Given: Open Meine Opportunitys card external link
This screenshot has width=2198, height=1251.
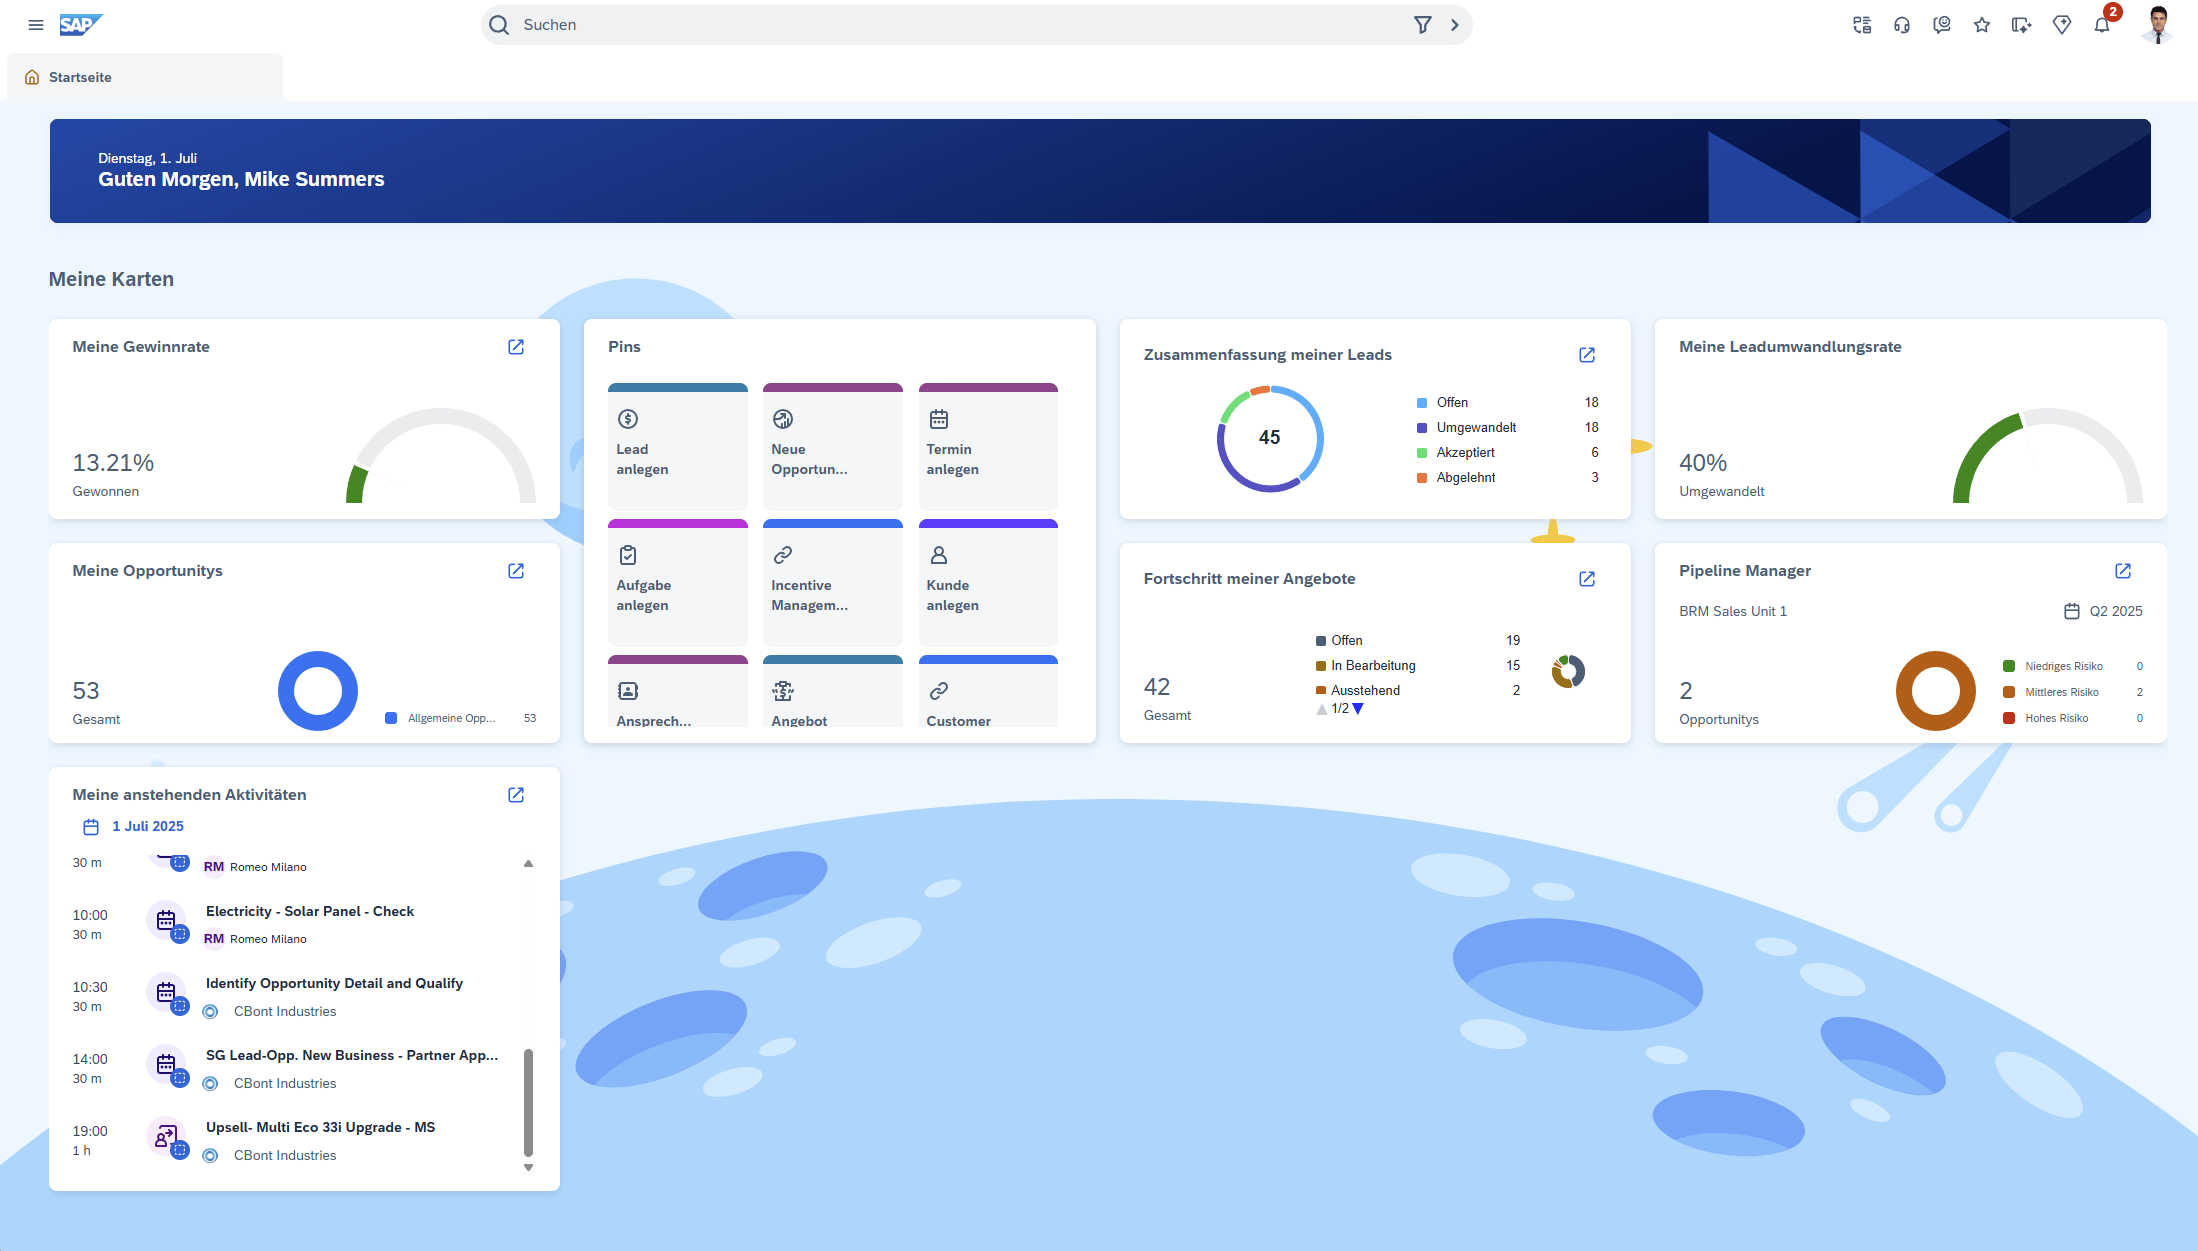Looking at the screenshot, I should pos(516,571).
